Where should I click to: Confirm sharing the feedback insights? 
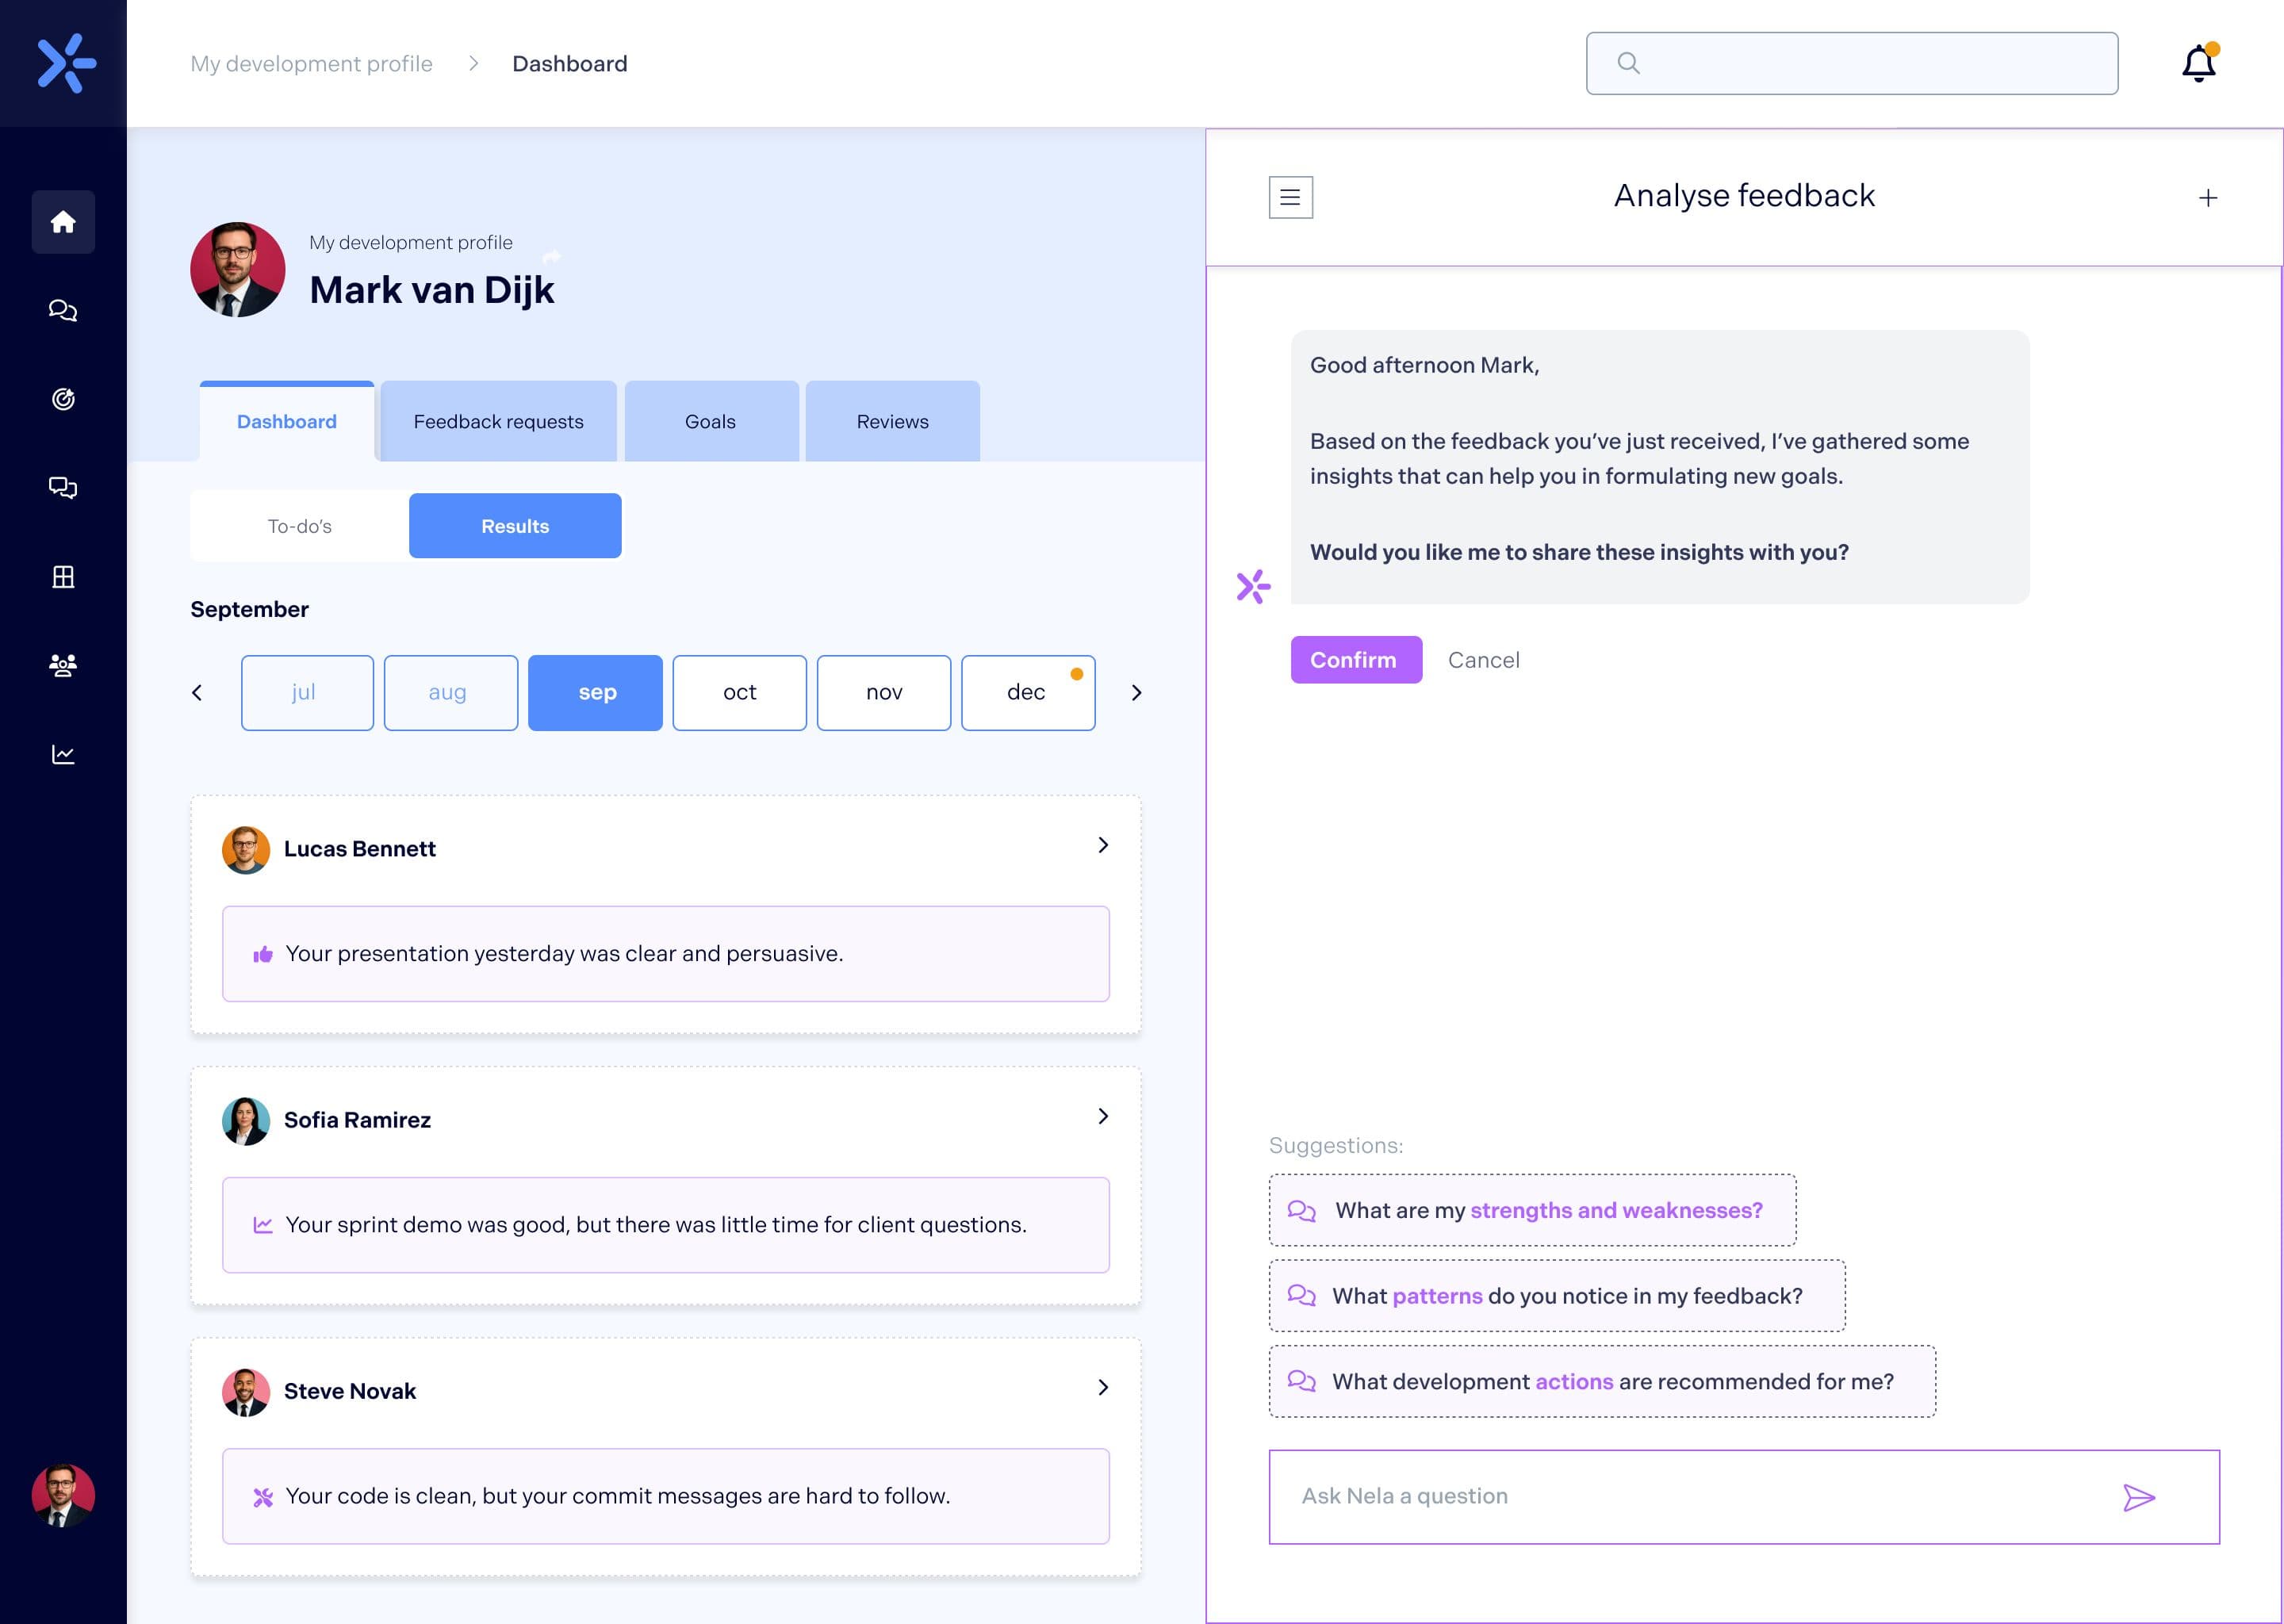click(x=1356, y=659)
